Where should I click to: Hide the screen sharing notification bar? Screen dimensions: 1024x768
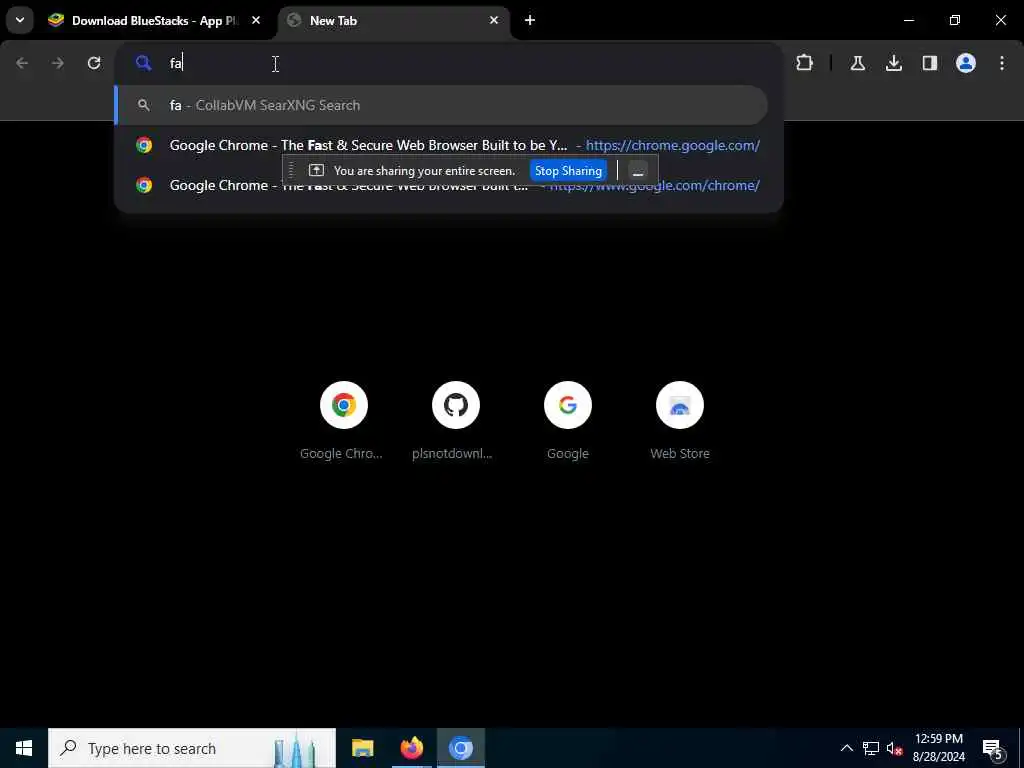point(638,171)
